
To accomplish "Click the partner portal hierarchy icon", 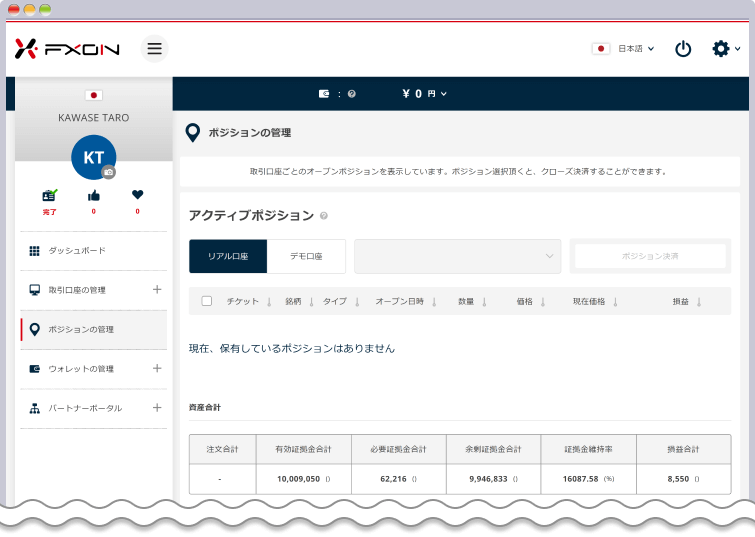I will coord(35,408).
